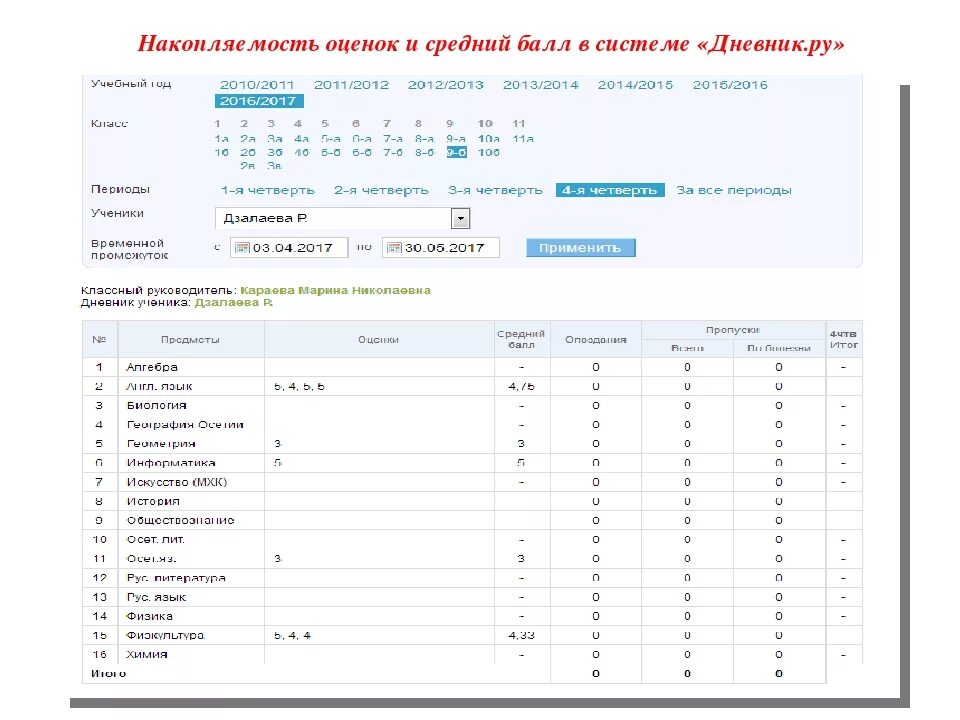The height and width of the screenshot is (720, 960).
Task: Choose period 2-я четверть
Action: [x=381, y=190]
